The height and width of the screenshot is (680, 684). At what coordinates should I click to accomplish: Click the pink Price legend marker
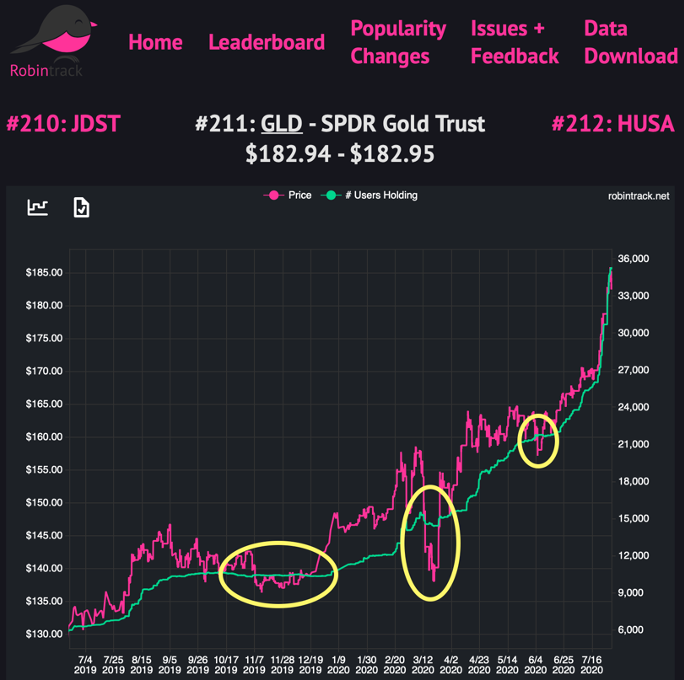coord(272,195)
